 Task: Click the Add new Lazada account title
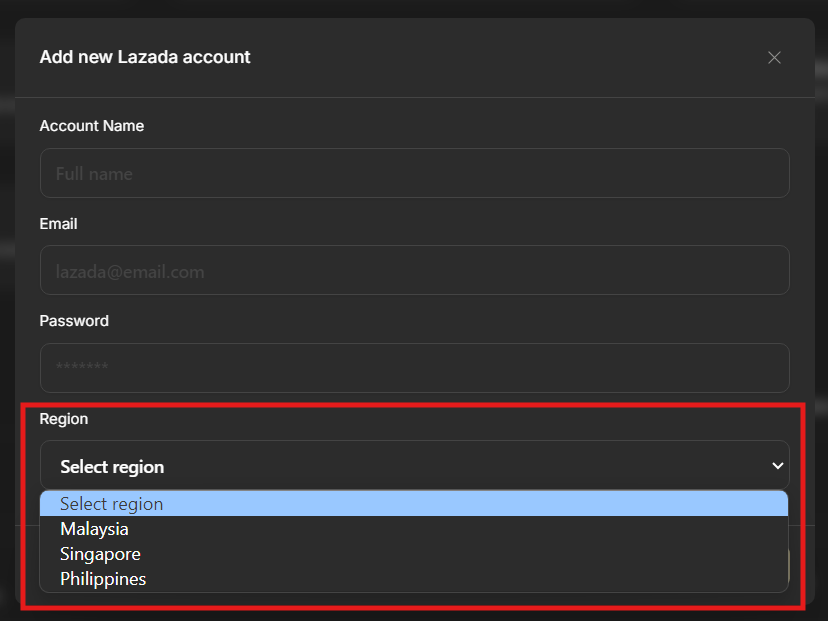(145, 57)
